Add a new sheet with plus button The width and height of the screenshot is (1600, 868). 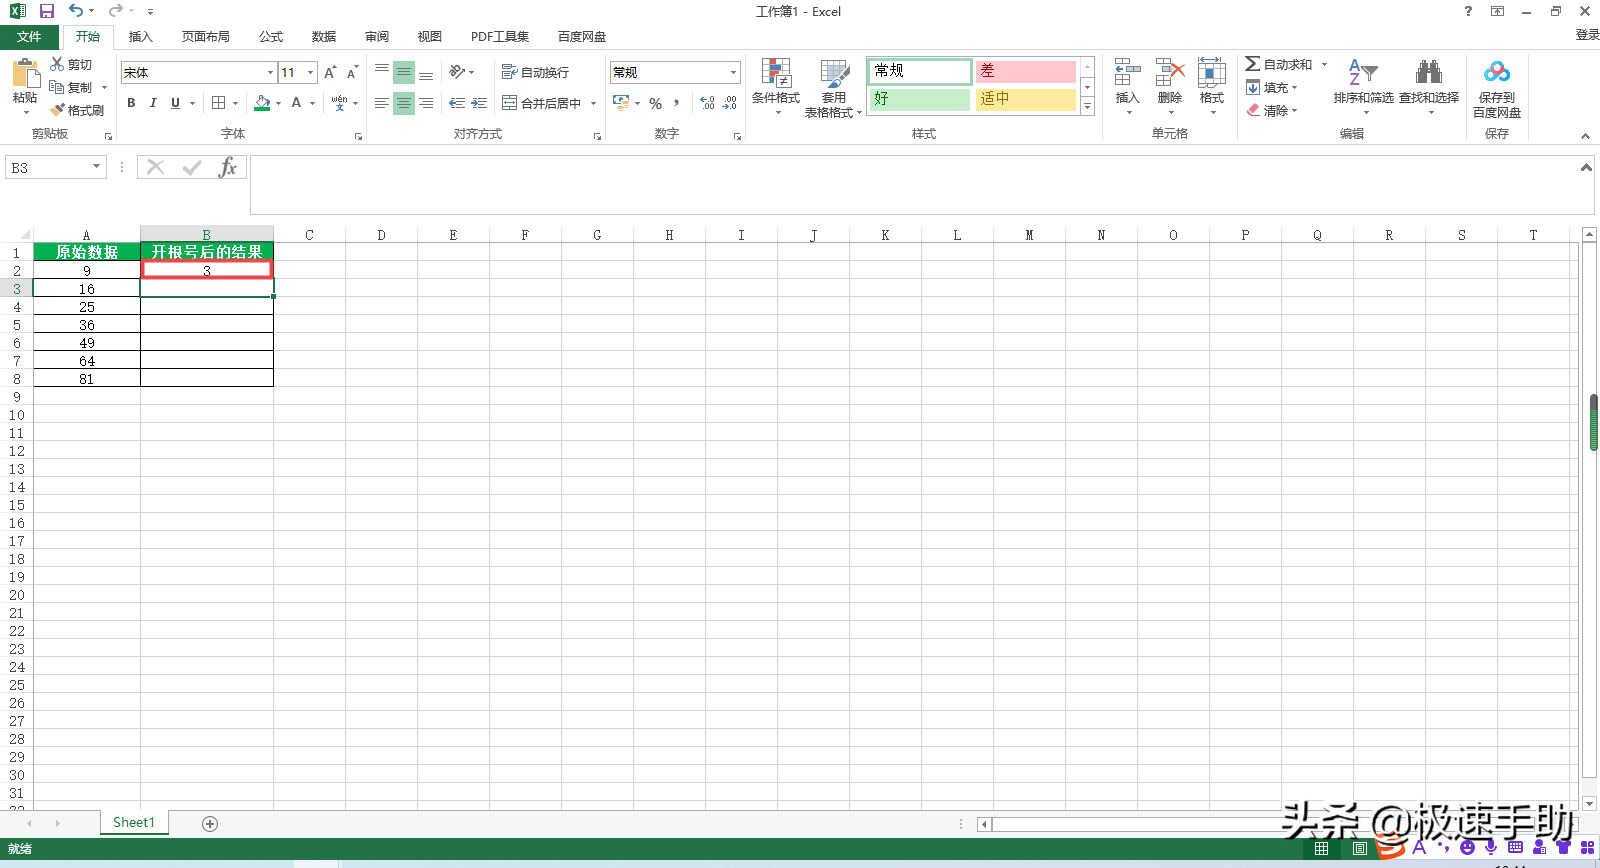tap(210, 823)
